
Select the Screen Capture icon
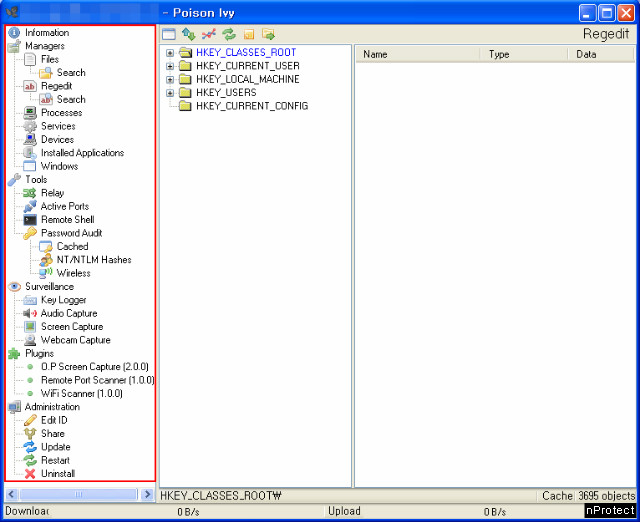(30, 327)
